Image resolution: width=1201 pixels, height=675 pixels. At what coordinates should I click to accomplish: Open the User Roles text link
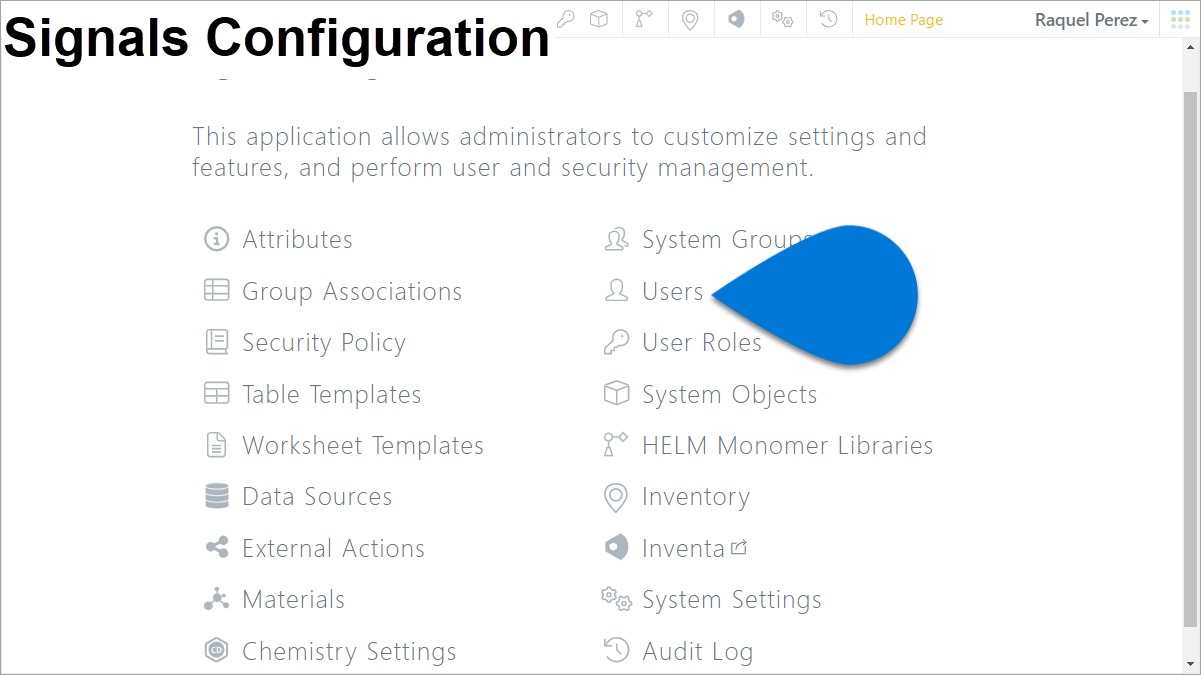(x=702, y=343)
